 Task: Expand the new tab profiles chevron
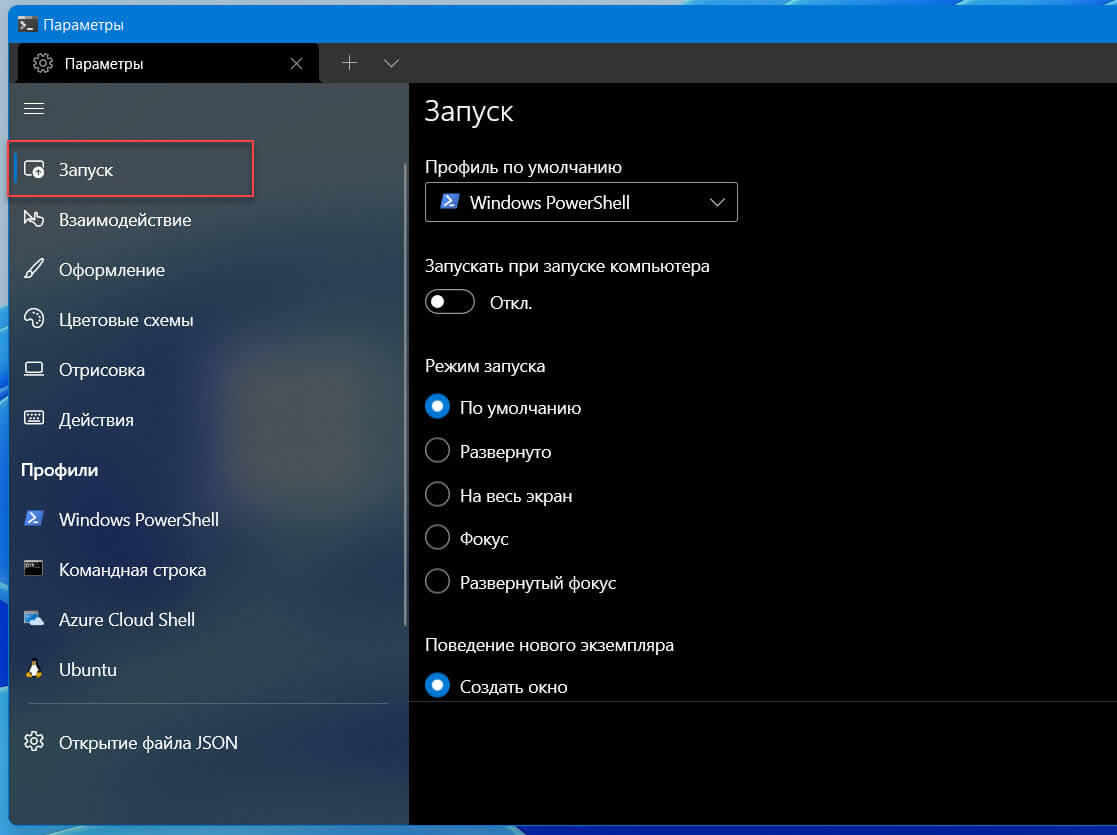pyautogui.click(x=391, y=63)
